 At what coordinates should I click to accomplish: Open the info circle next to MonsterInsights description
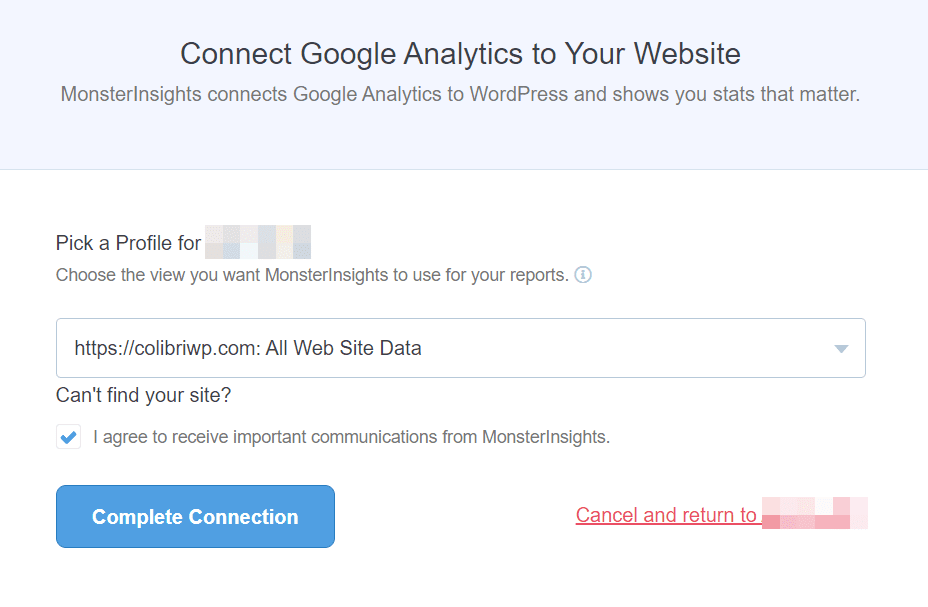click(583, 274)
